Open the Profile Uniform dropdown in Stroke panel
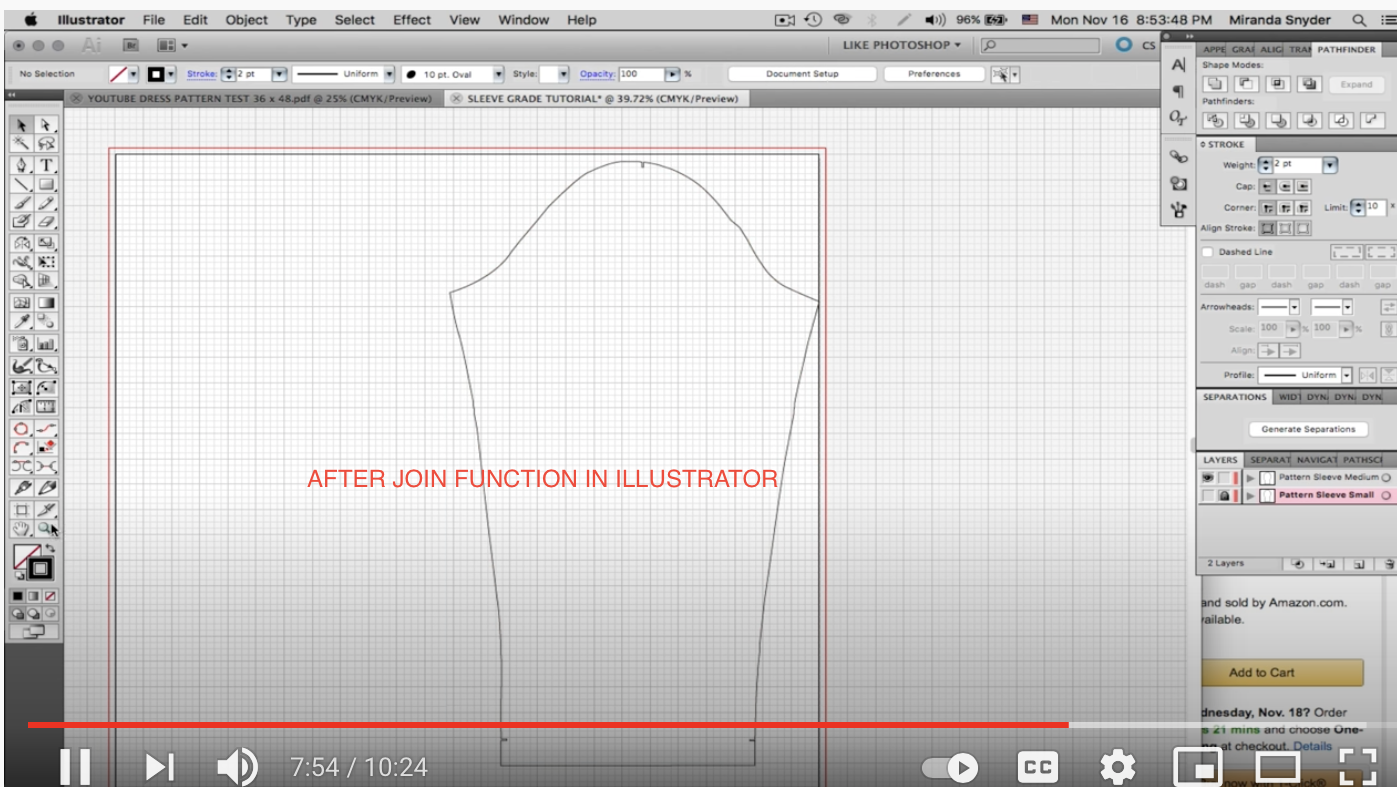Image resolution: width=1397 pixels, height=787 pixels. 1347,375
